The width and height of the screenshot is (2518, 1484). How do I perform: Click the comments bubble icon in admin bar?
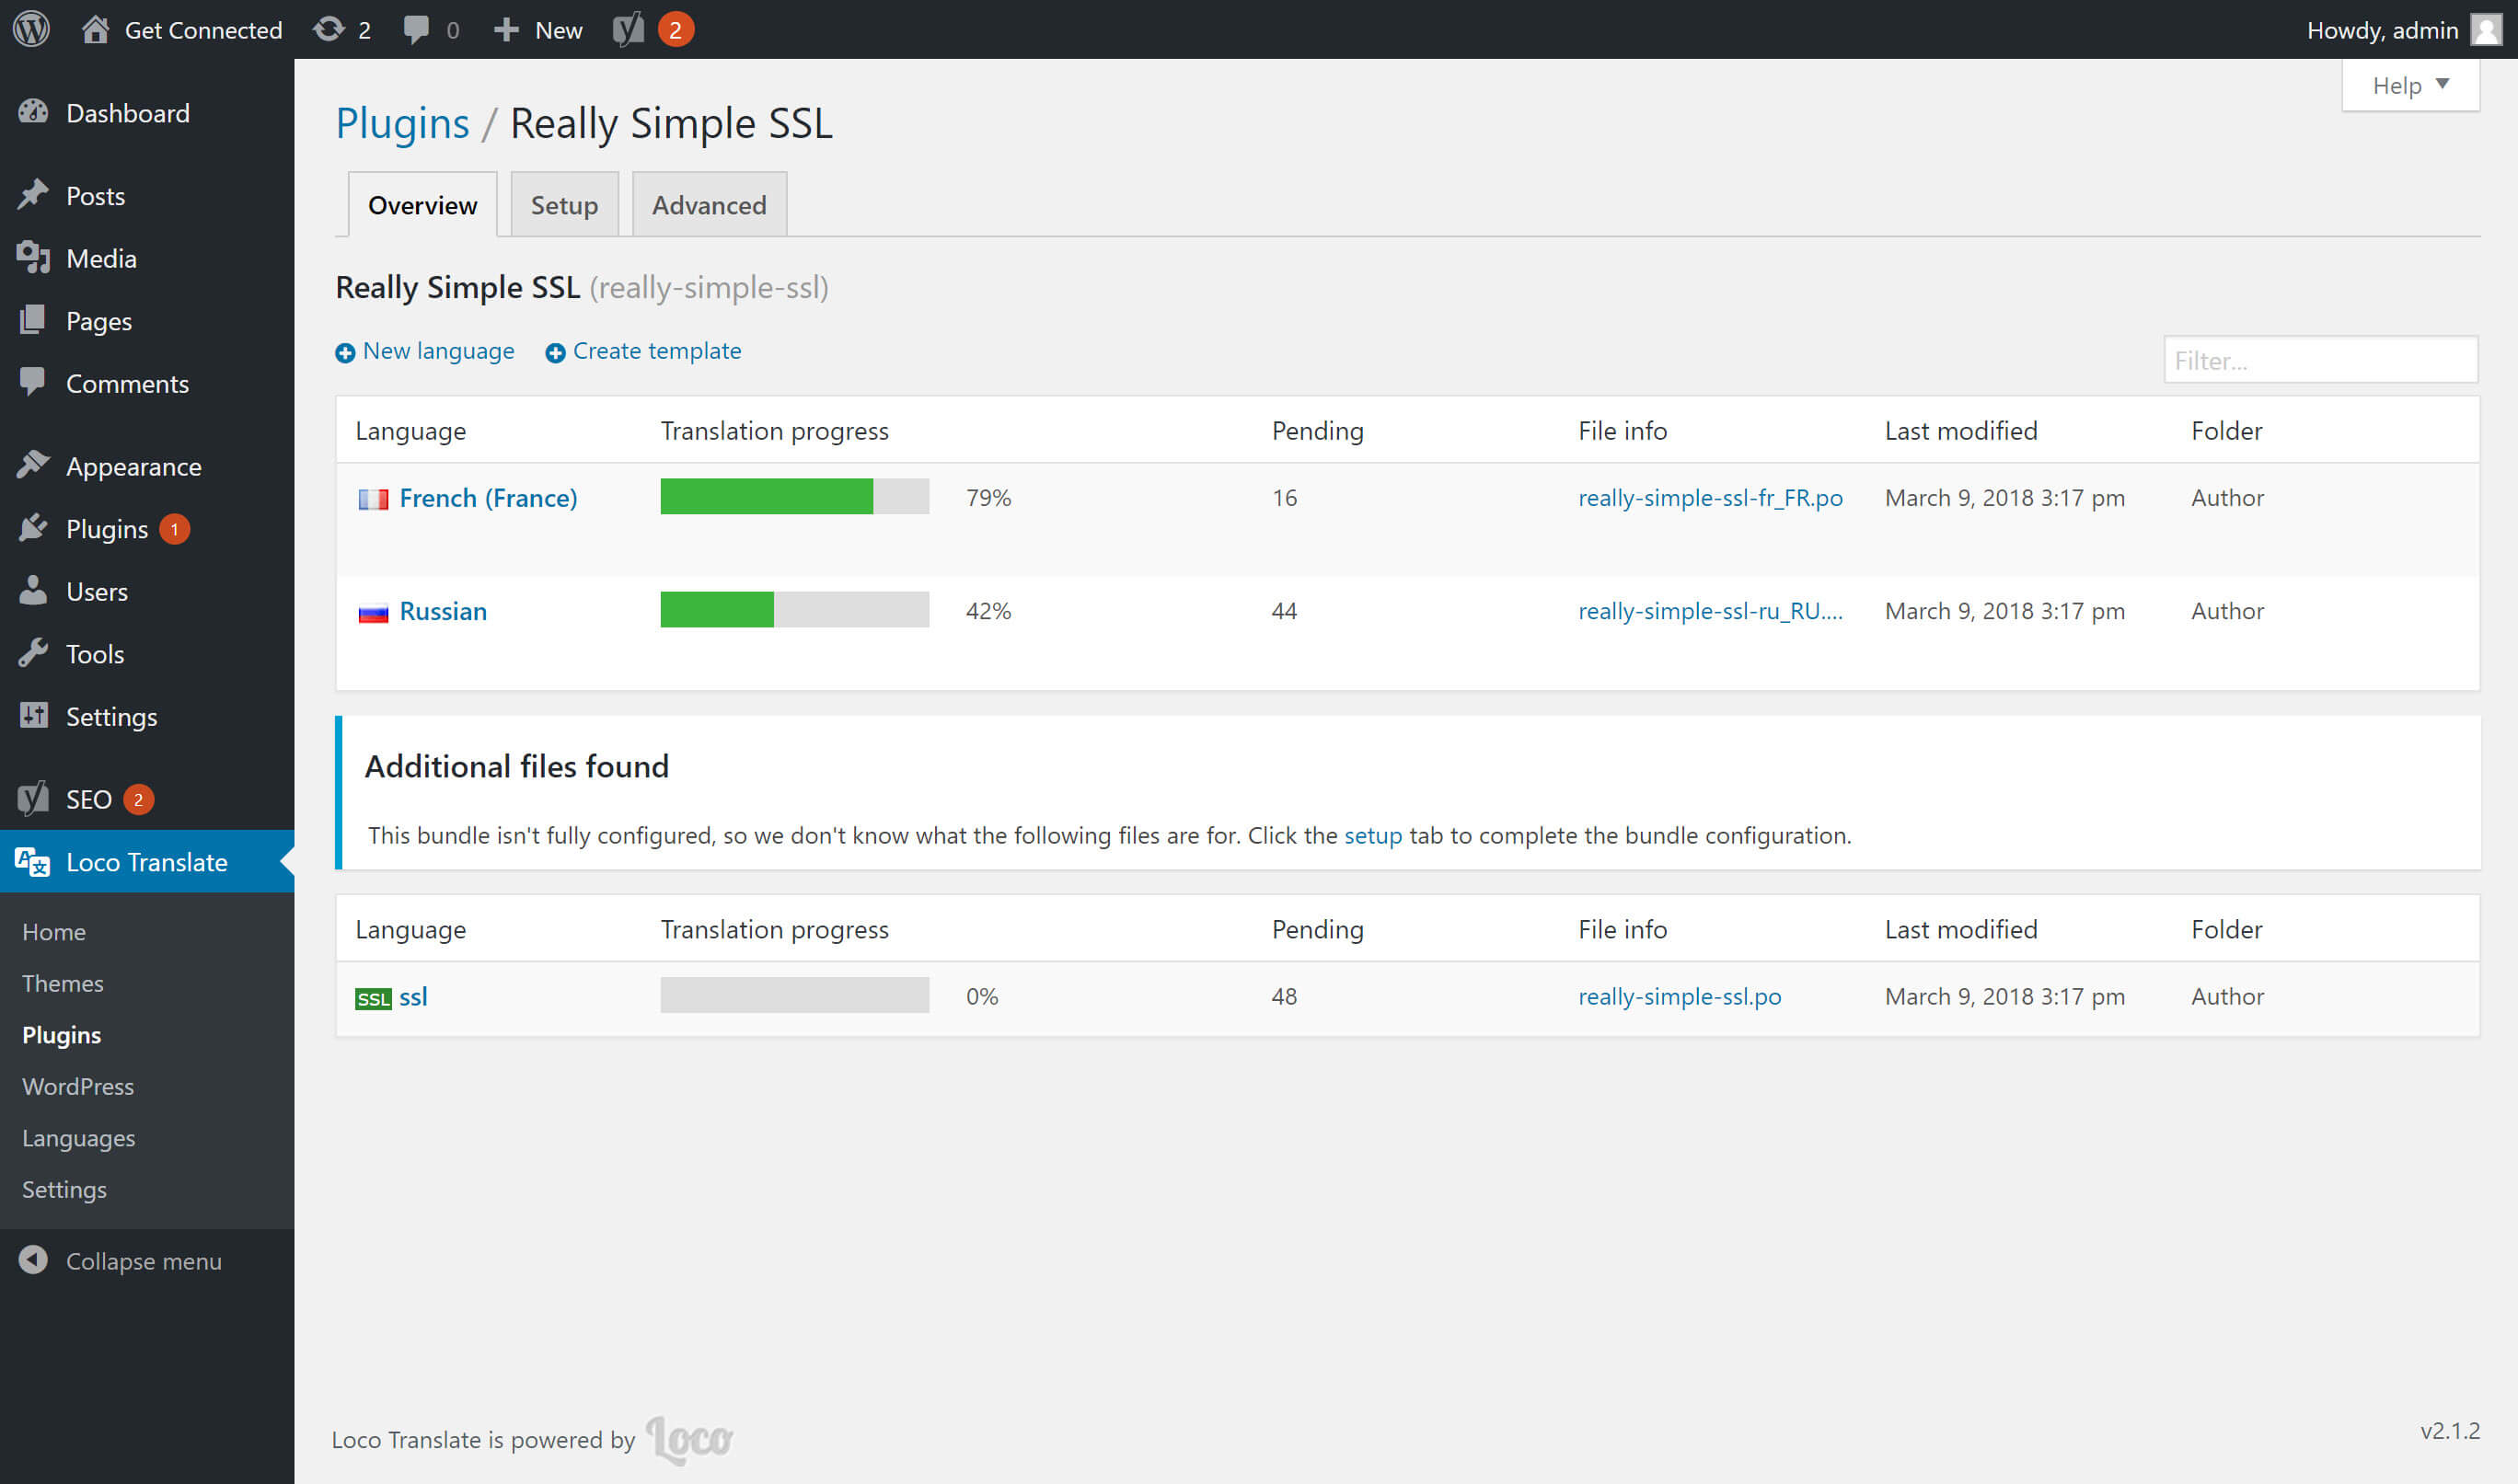click(x=416, y=29)
